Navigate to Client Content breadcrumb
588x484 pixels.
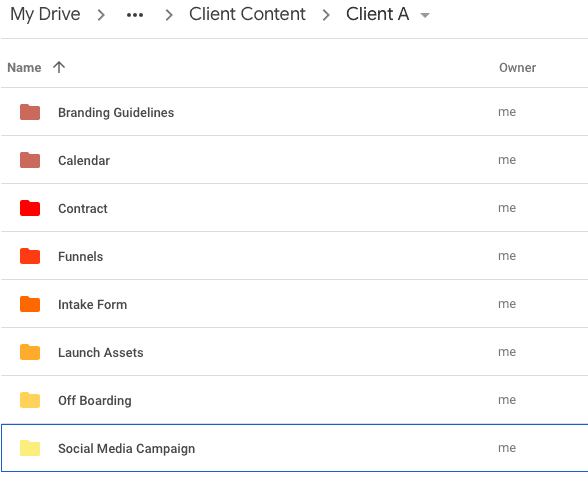(x=247, y=14)
